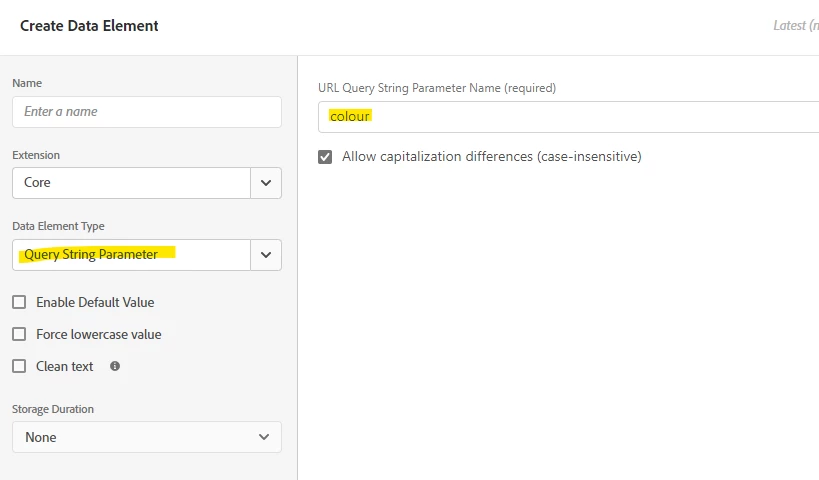Click the Enable Default Value label text
819x480 pixels.
pyautogui.click(x=95, y=302)
